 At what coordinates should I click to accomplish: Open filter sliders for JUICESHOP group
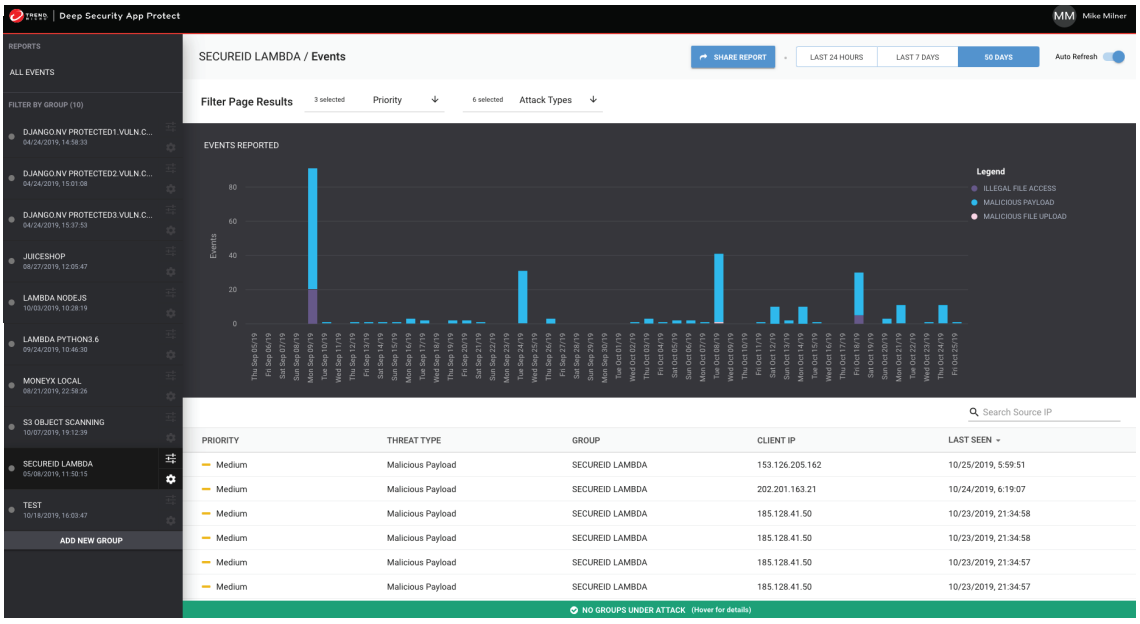coord(171,251)
